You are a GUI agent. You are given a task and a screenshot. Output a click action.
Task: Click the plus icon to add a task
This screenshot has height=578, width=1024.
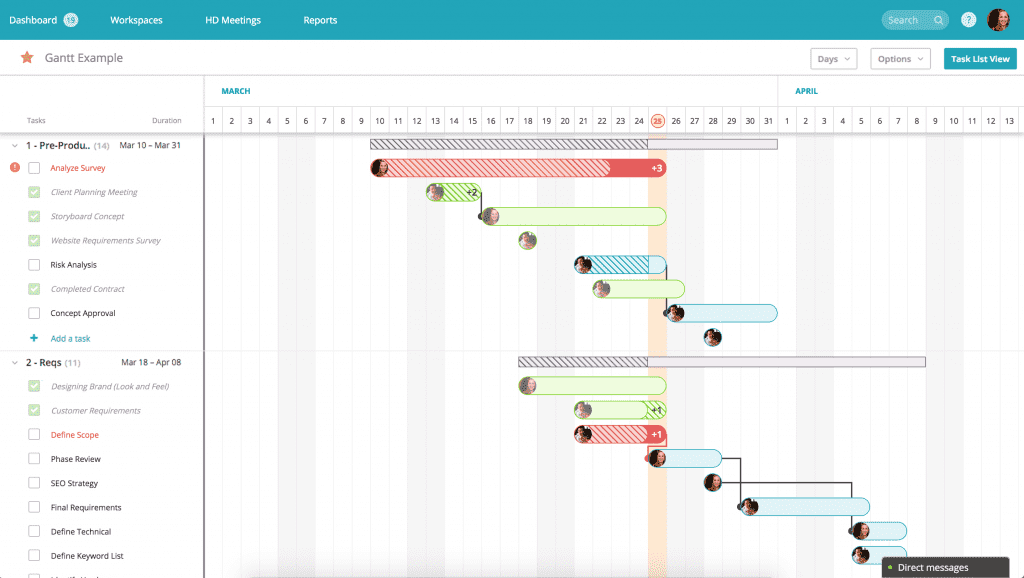[x=34, y=338]
